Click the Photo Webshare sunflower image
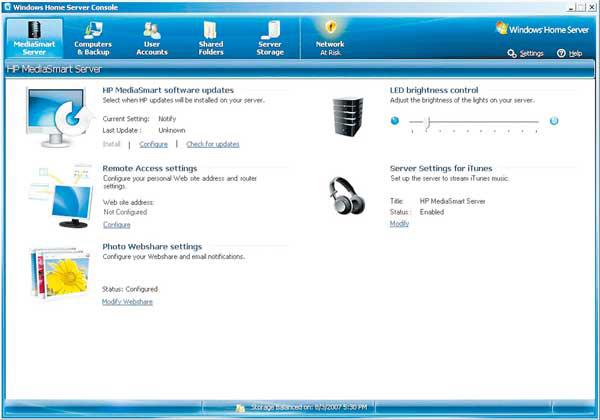 tap(60, 272)
